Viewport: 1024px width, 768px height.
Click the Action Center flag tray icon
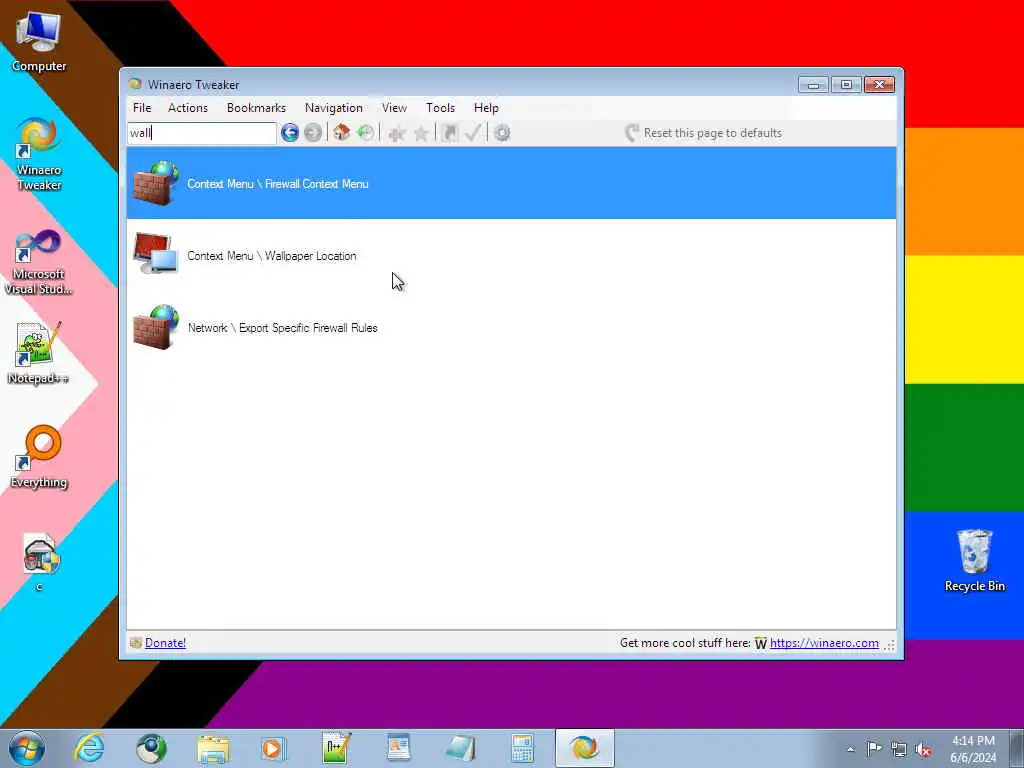click(x=874, y=748)
